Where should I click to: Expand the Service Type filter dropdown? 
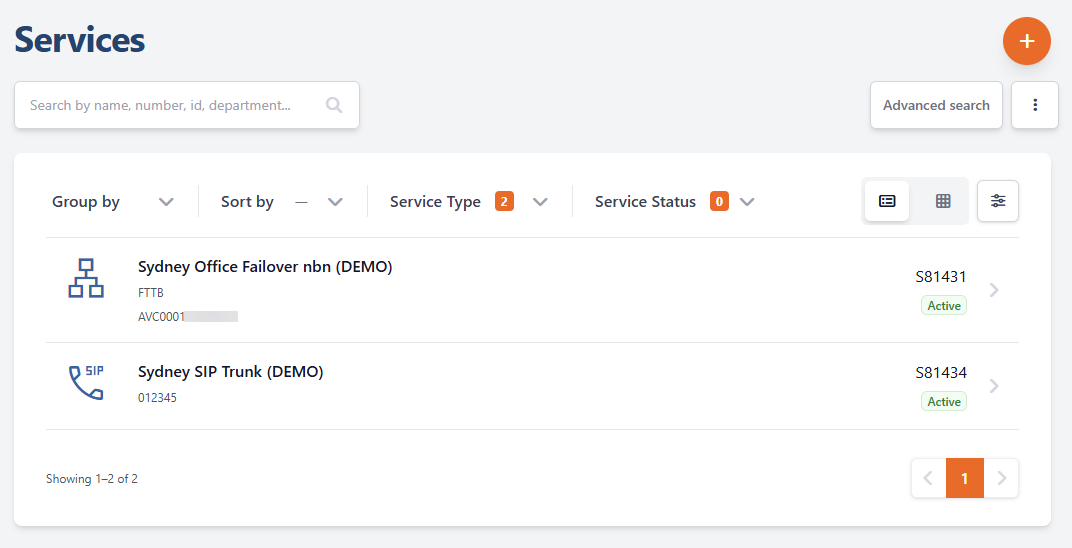[x=469, y=202]
